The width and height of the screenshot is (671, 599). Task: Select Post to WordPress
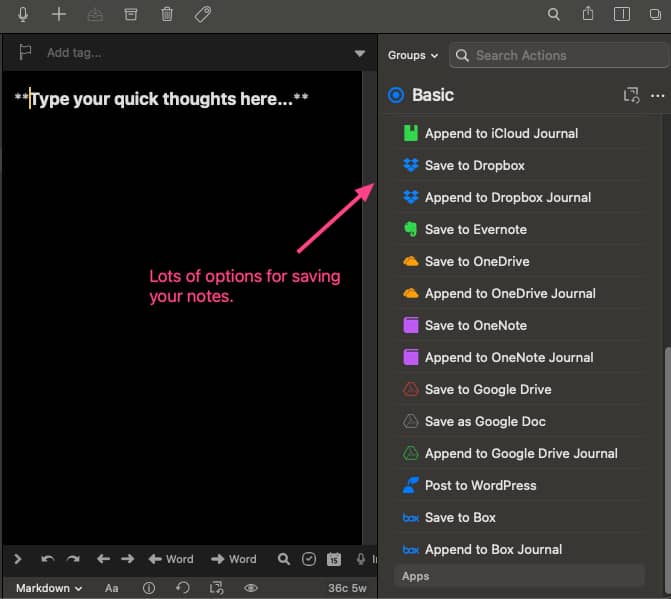(520, 486)
